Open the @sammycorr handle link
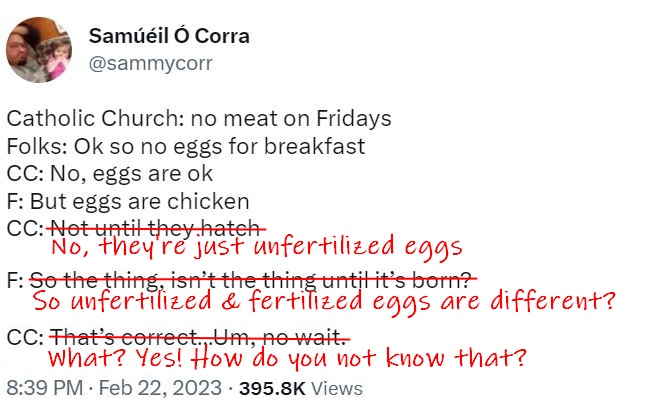 tap(150, 63)
